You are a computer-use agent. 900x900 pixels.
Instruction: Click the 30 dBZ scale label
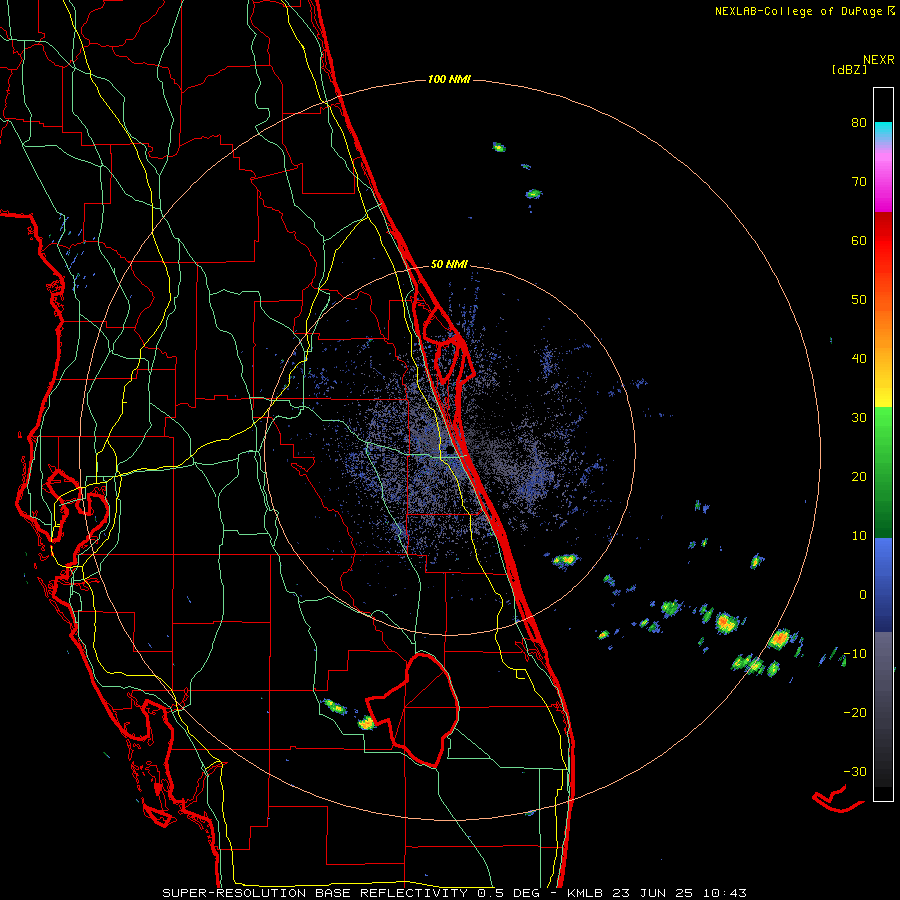(x=859, y=418)
